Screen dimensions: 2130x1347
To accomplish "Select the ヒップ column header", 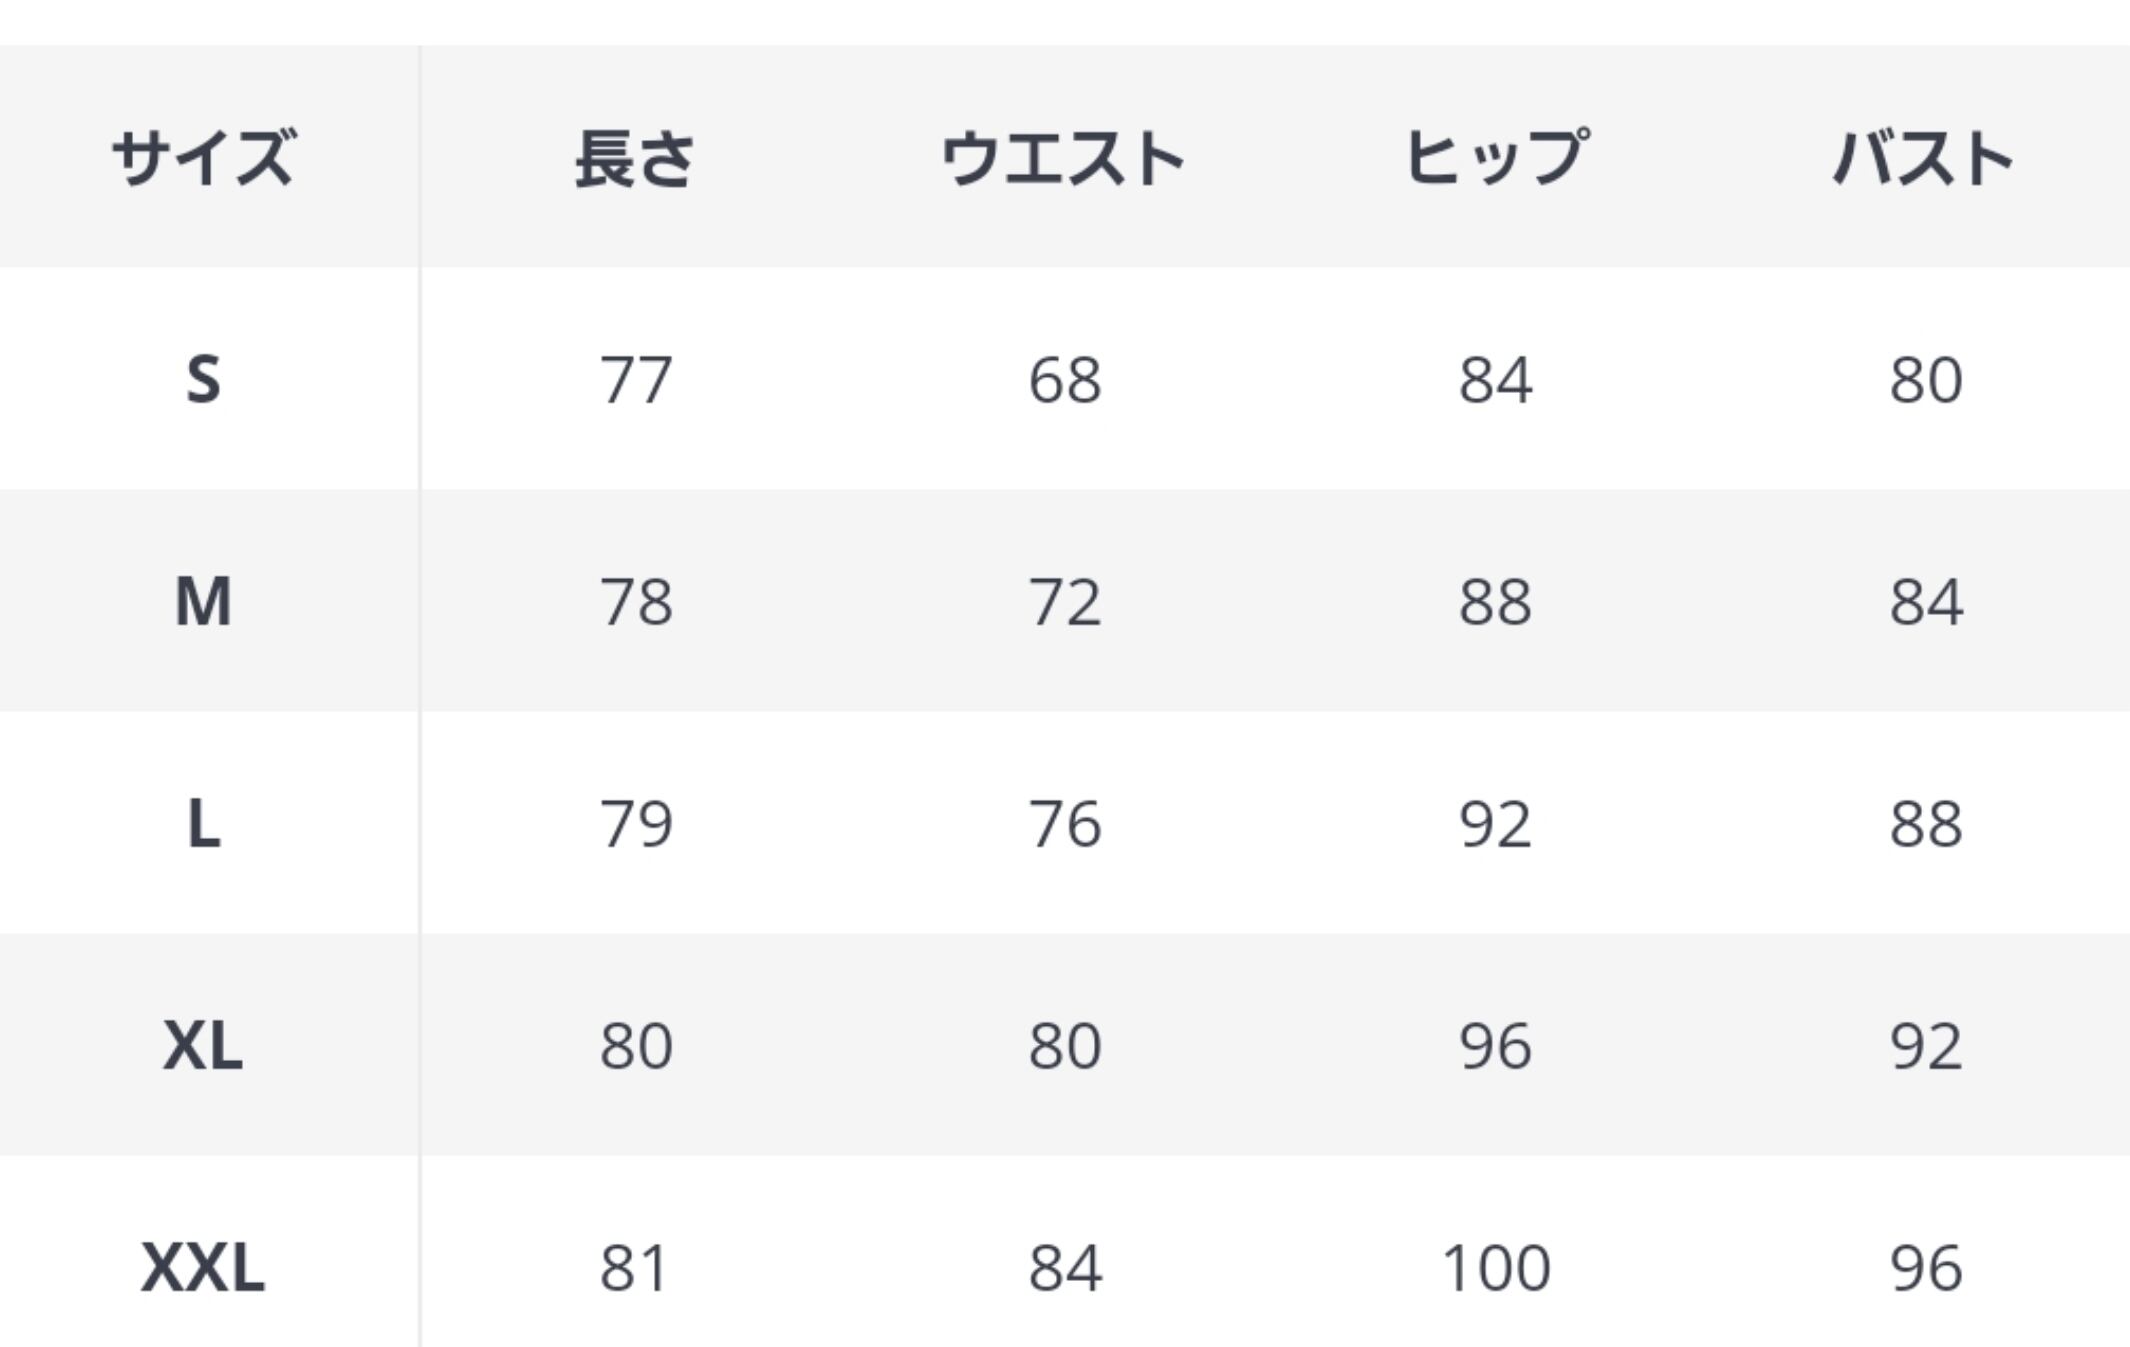I will click(1495, 158).
